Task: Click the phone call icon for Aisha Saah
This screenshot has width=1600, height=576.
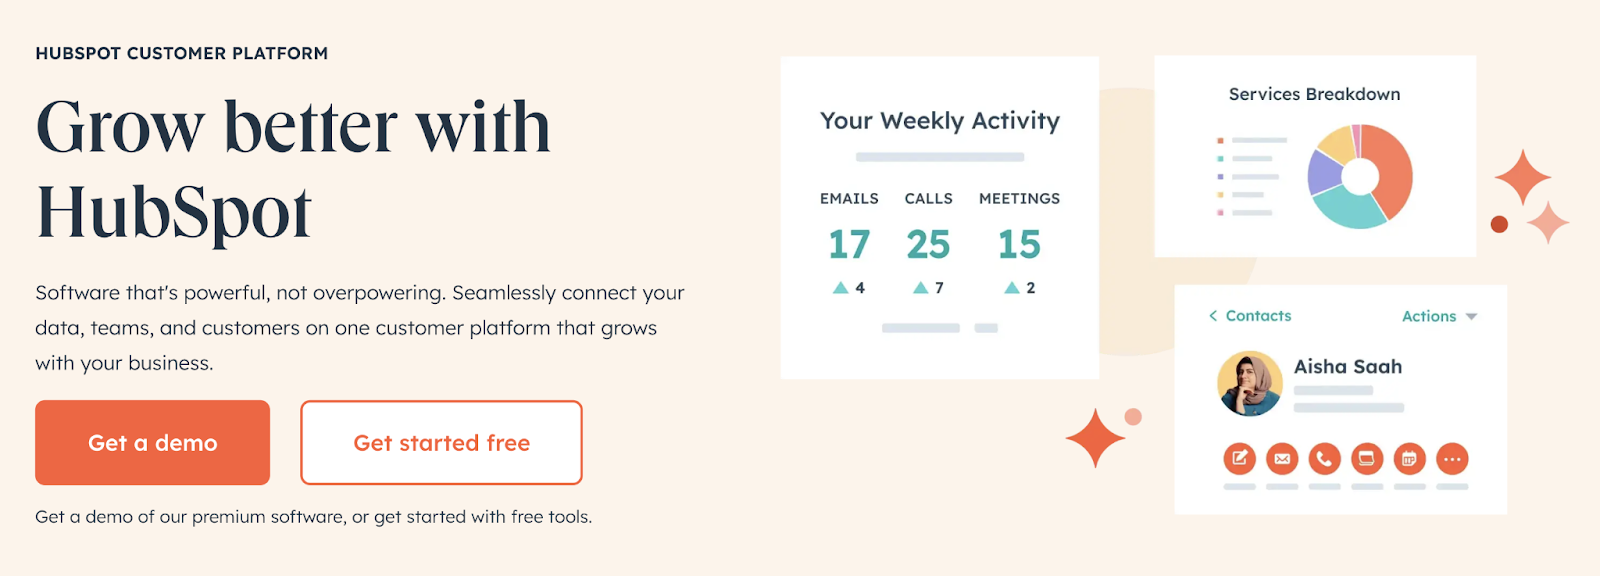Action: pyautogui.click(x=1324, y=459)
